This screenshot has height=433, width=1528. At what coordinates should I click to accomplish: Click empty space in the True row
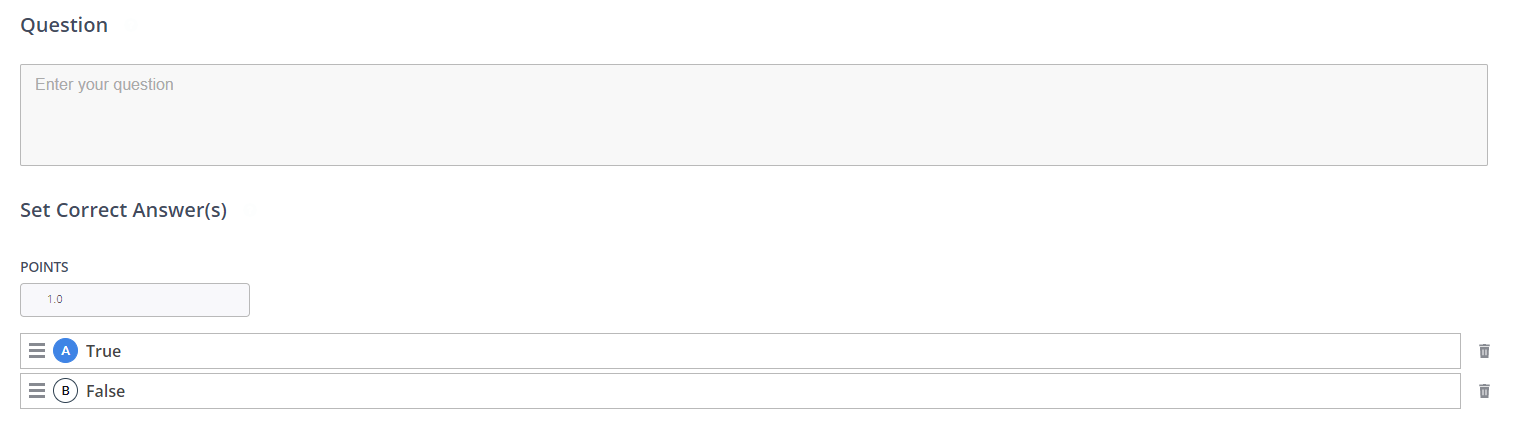click(x=790, y=351)
